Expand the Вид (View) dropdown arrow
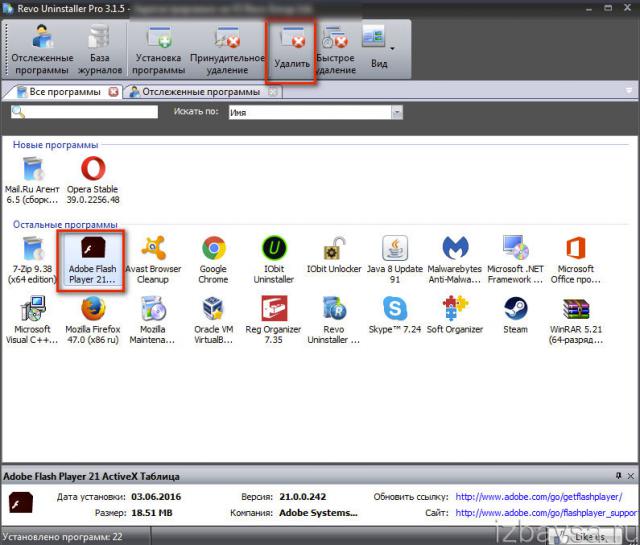This screenshot has height=545, width=640. pyautogui.click(x=391, y=48)
